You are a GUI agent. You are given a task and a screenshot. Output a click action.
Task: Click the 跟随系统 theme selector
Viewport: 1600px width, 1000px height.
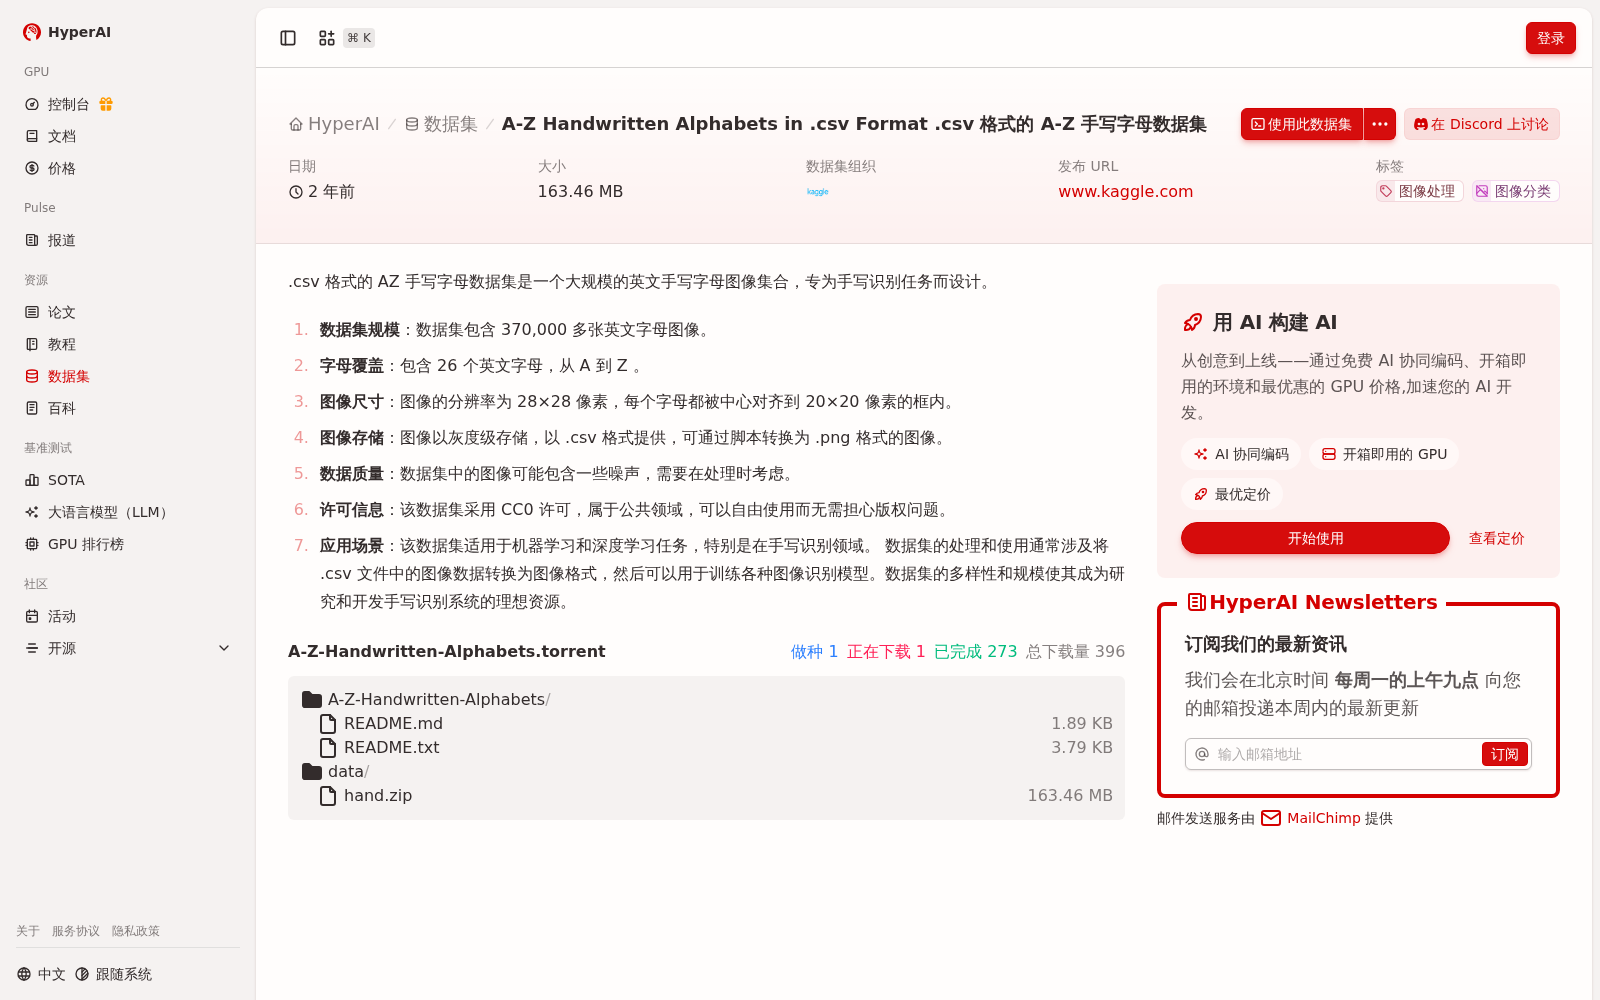click(113, 974)
